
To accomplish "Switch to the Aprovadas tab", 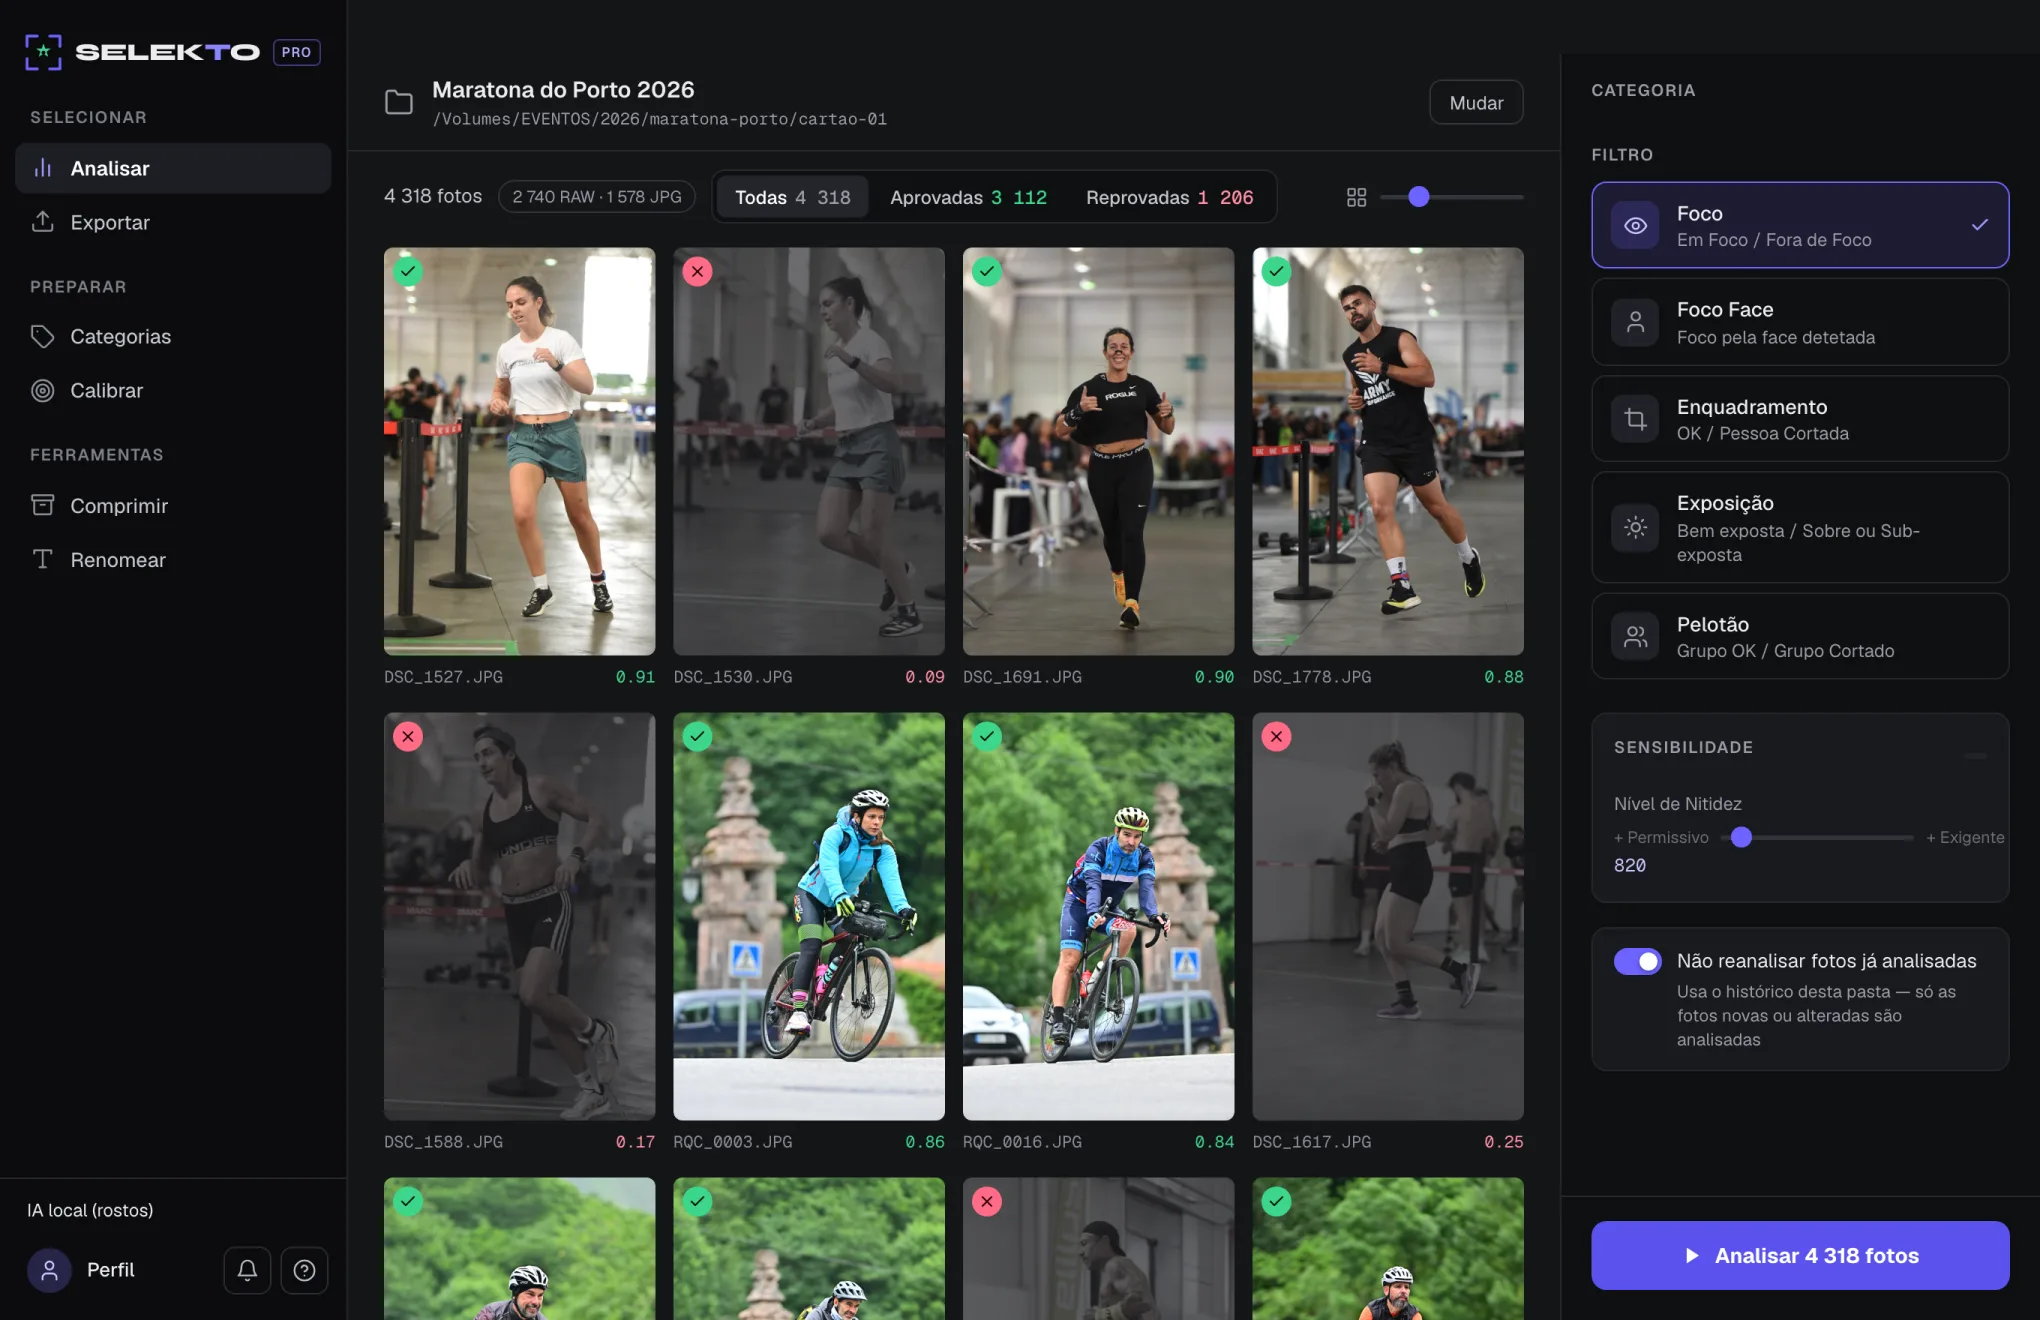I will click(x=968, y=197).
